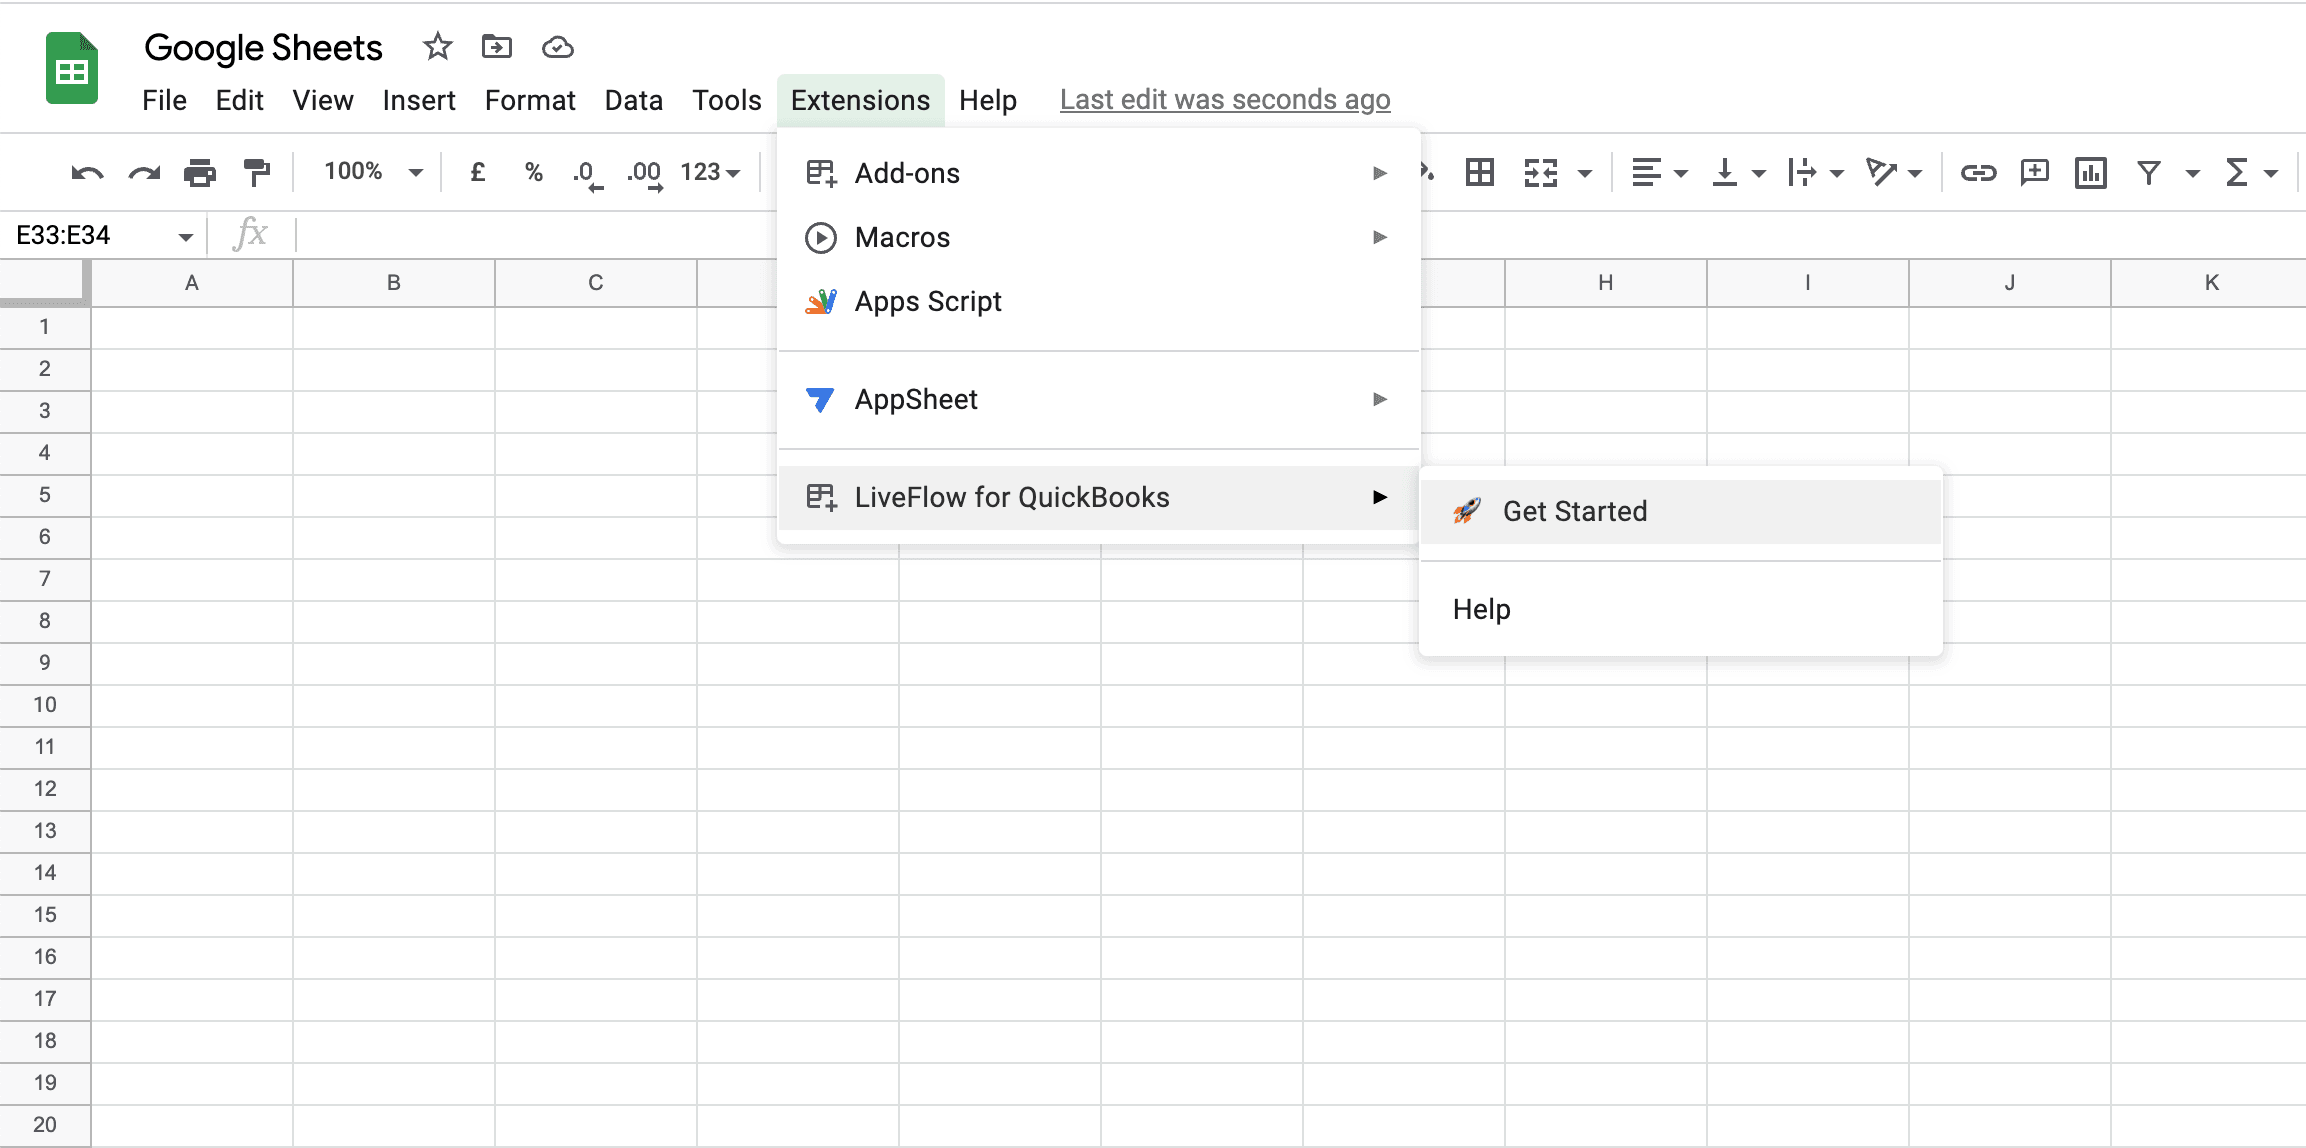
Task: Expand the AppSheet submenu
Action: pos(1099,399)
